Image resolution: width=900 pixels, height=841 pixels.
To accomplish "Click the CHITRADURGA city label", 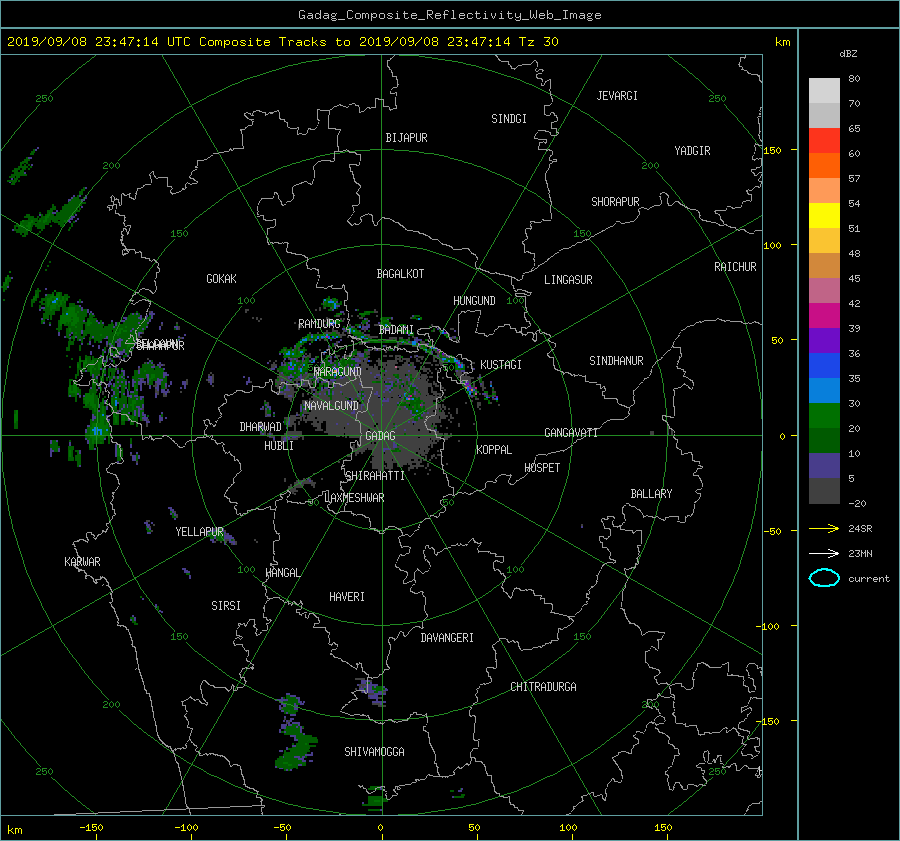I will pos(544,687).
